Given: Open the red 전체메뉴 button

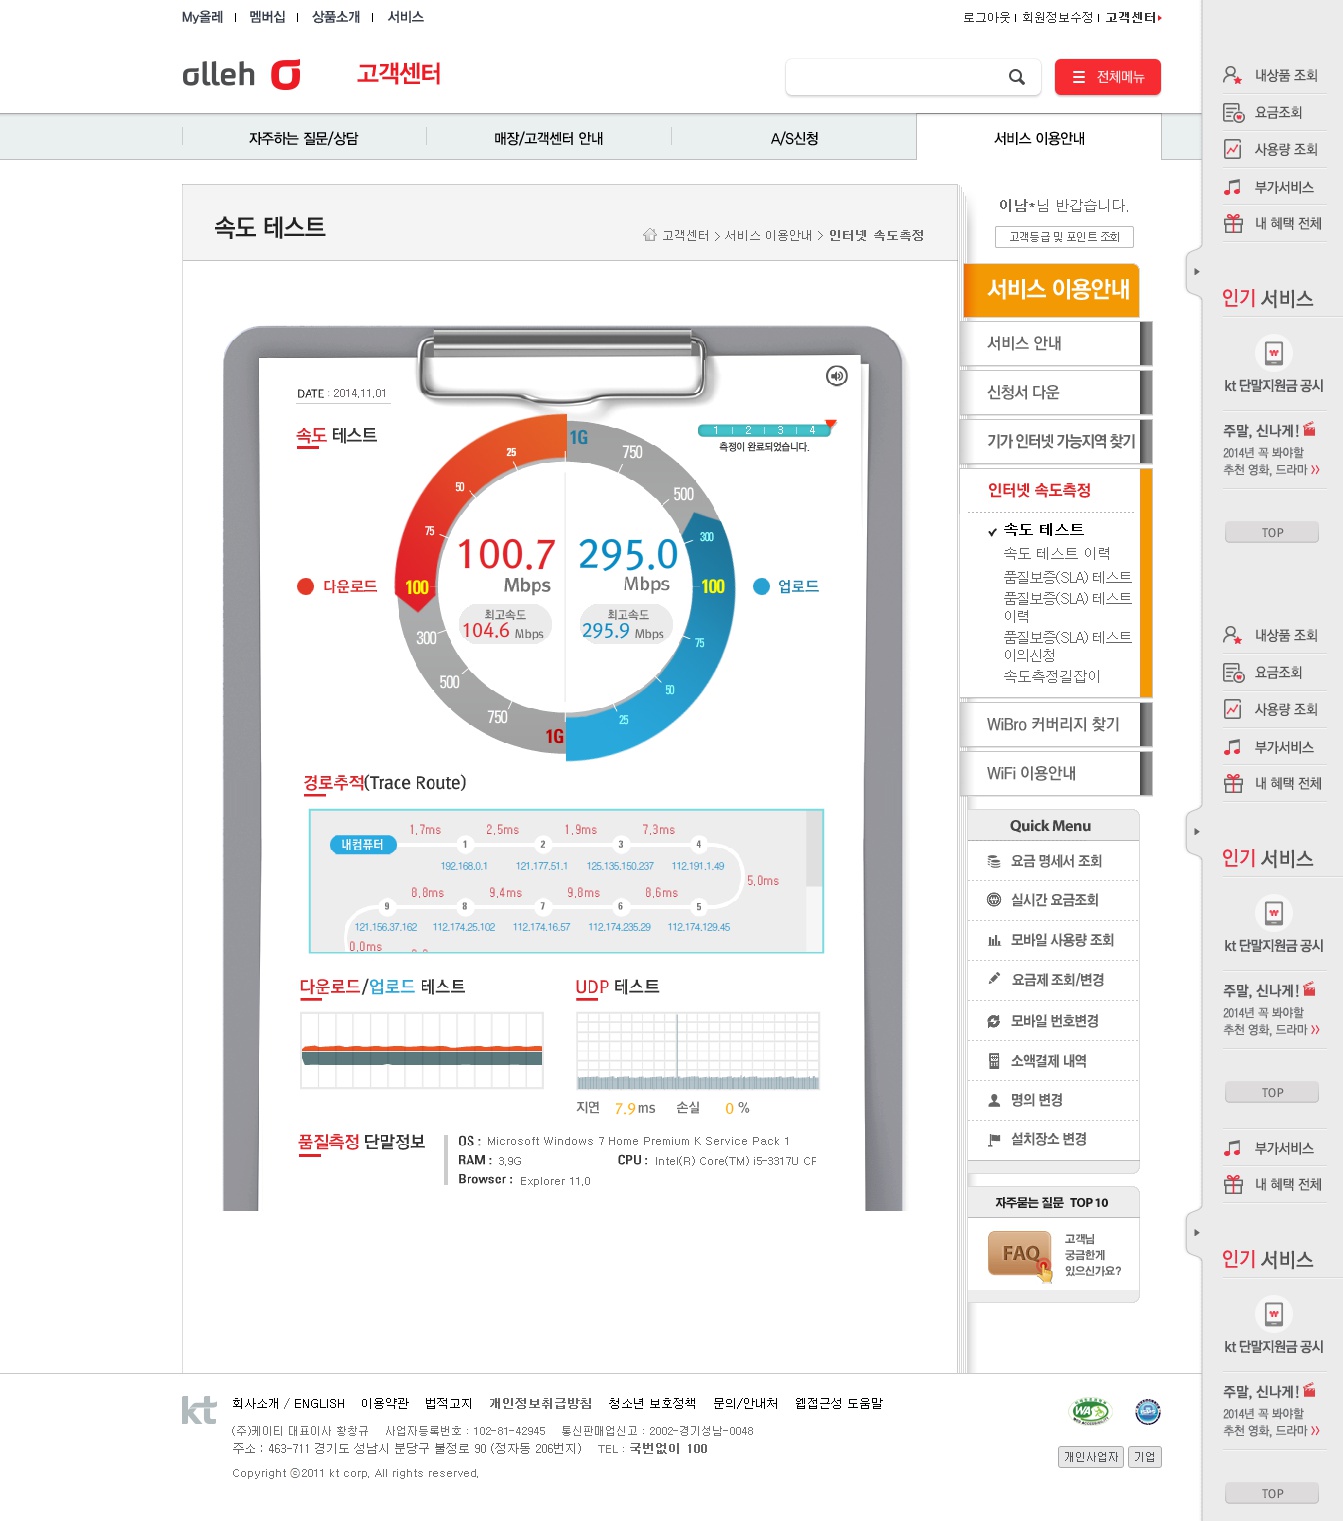Looking at the screenshot, I should point(1108,77).
